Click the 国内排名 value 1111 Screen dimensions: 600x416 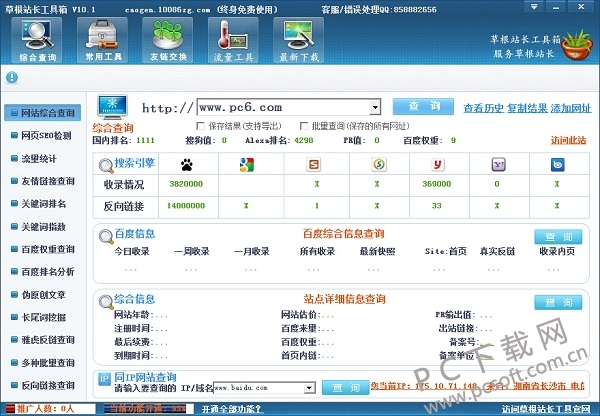pos(145,140)
